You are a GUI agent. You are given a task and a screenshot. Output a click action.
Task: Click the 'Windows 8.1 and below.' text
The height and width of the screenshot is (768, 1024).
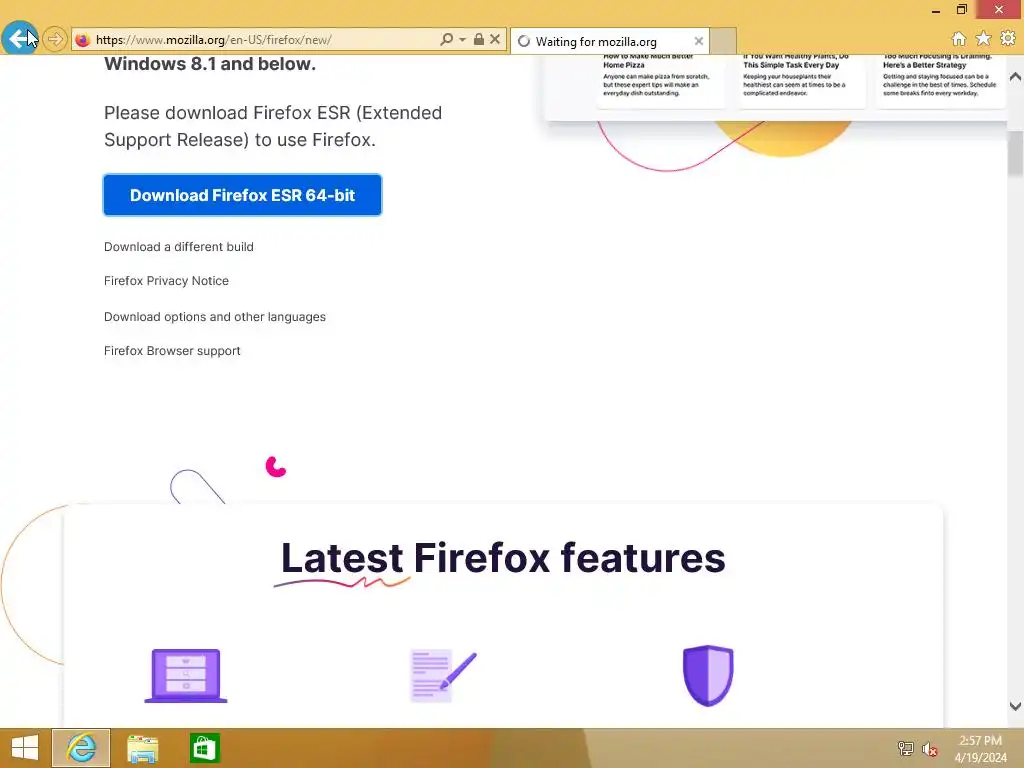(210, 64)
